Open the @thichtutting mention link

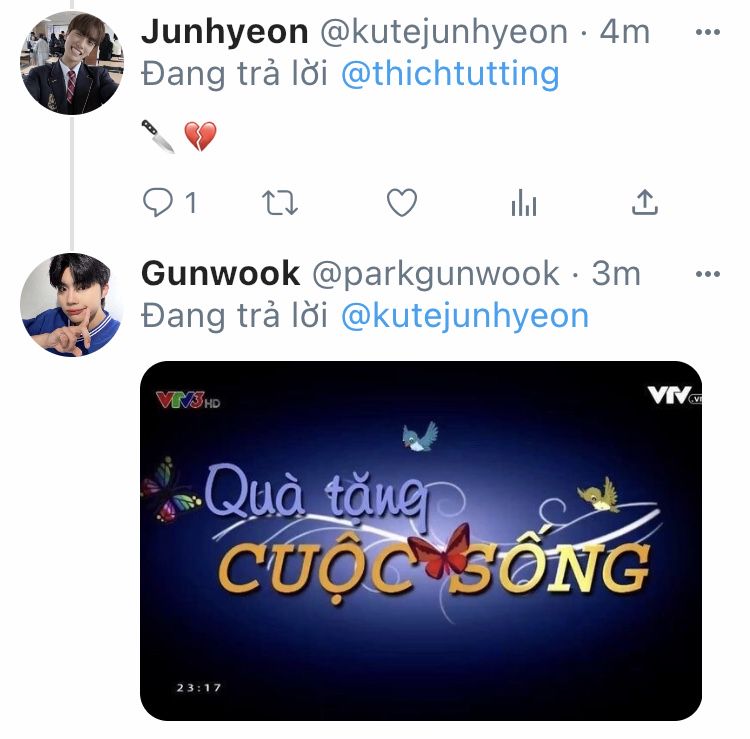tap(450, 74)
